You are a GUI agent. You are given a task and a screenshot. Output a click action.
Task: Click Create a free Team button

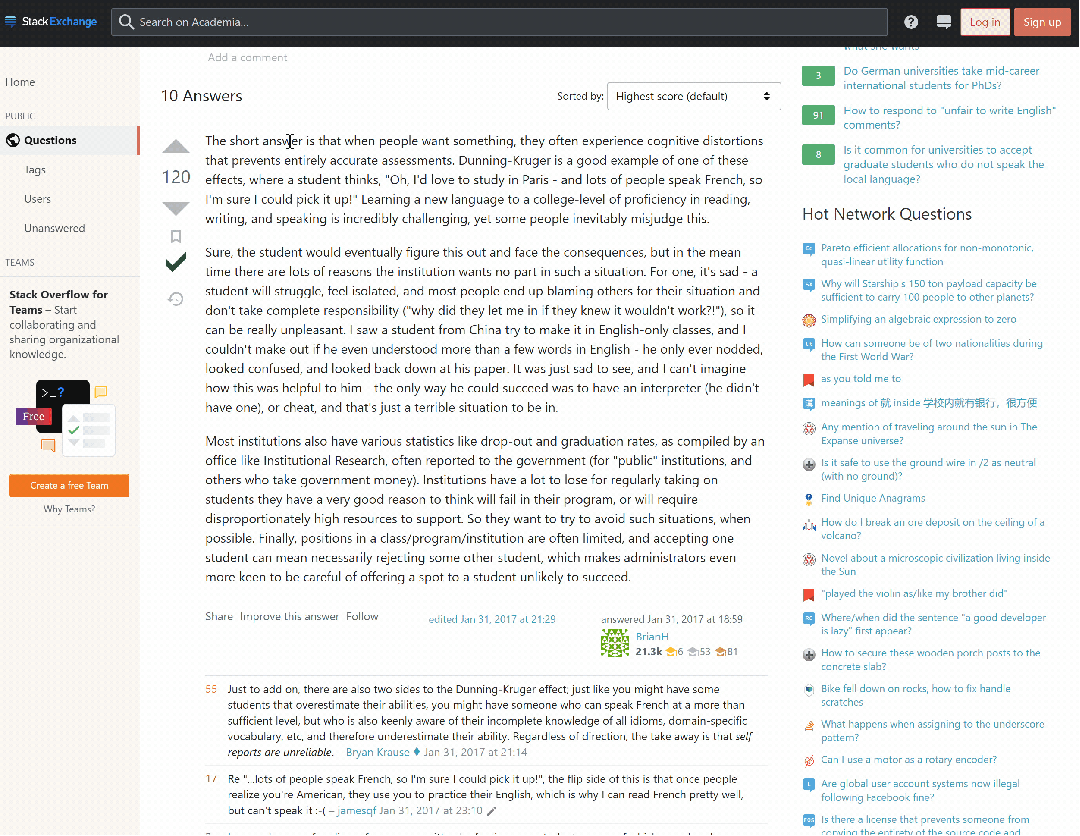(x=69, y=485)
